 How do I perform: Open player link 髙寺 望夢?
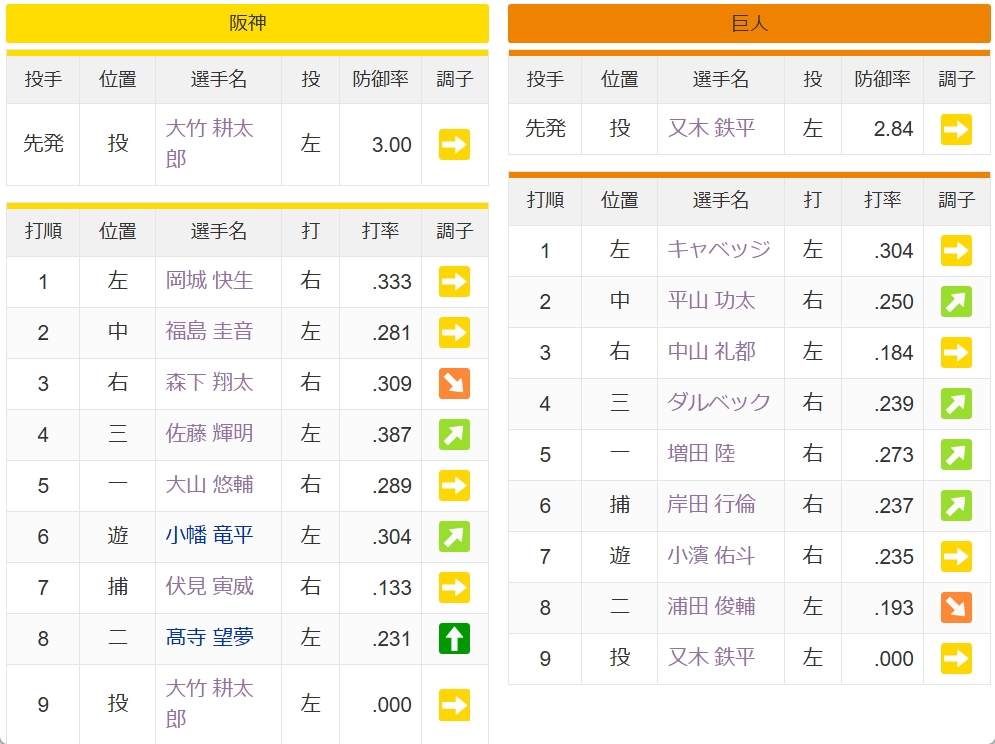(x=209, y=637)
